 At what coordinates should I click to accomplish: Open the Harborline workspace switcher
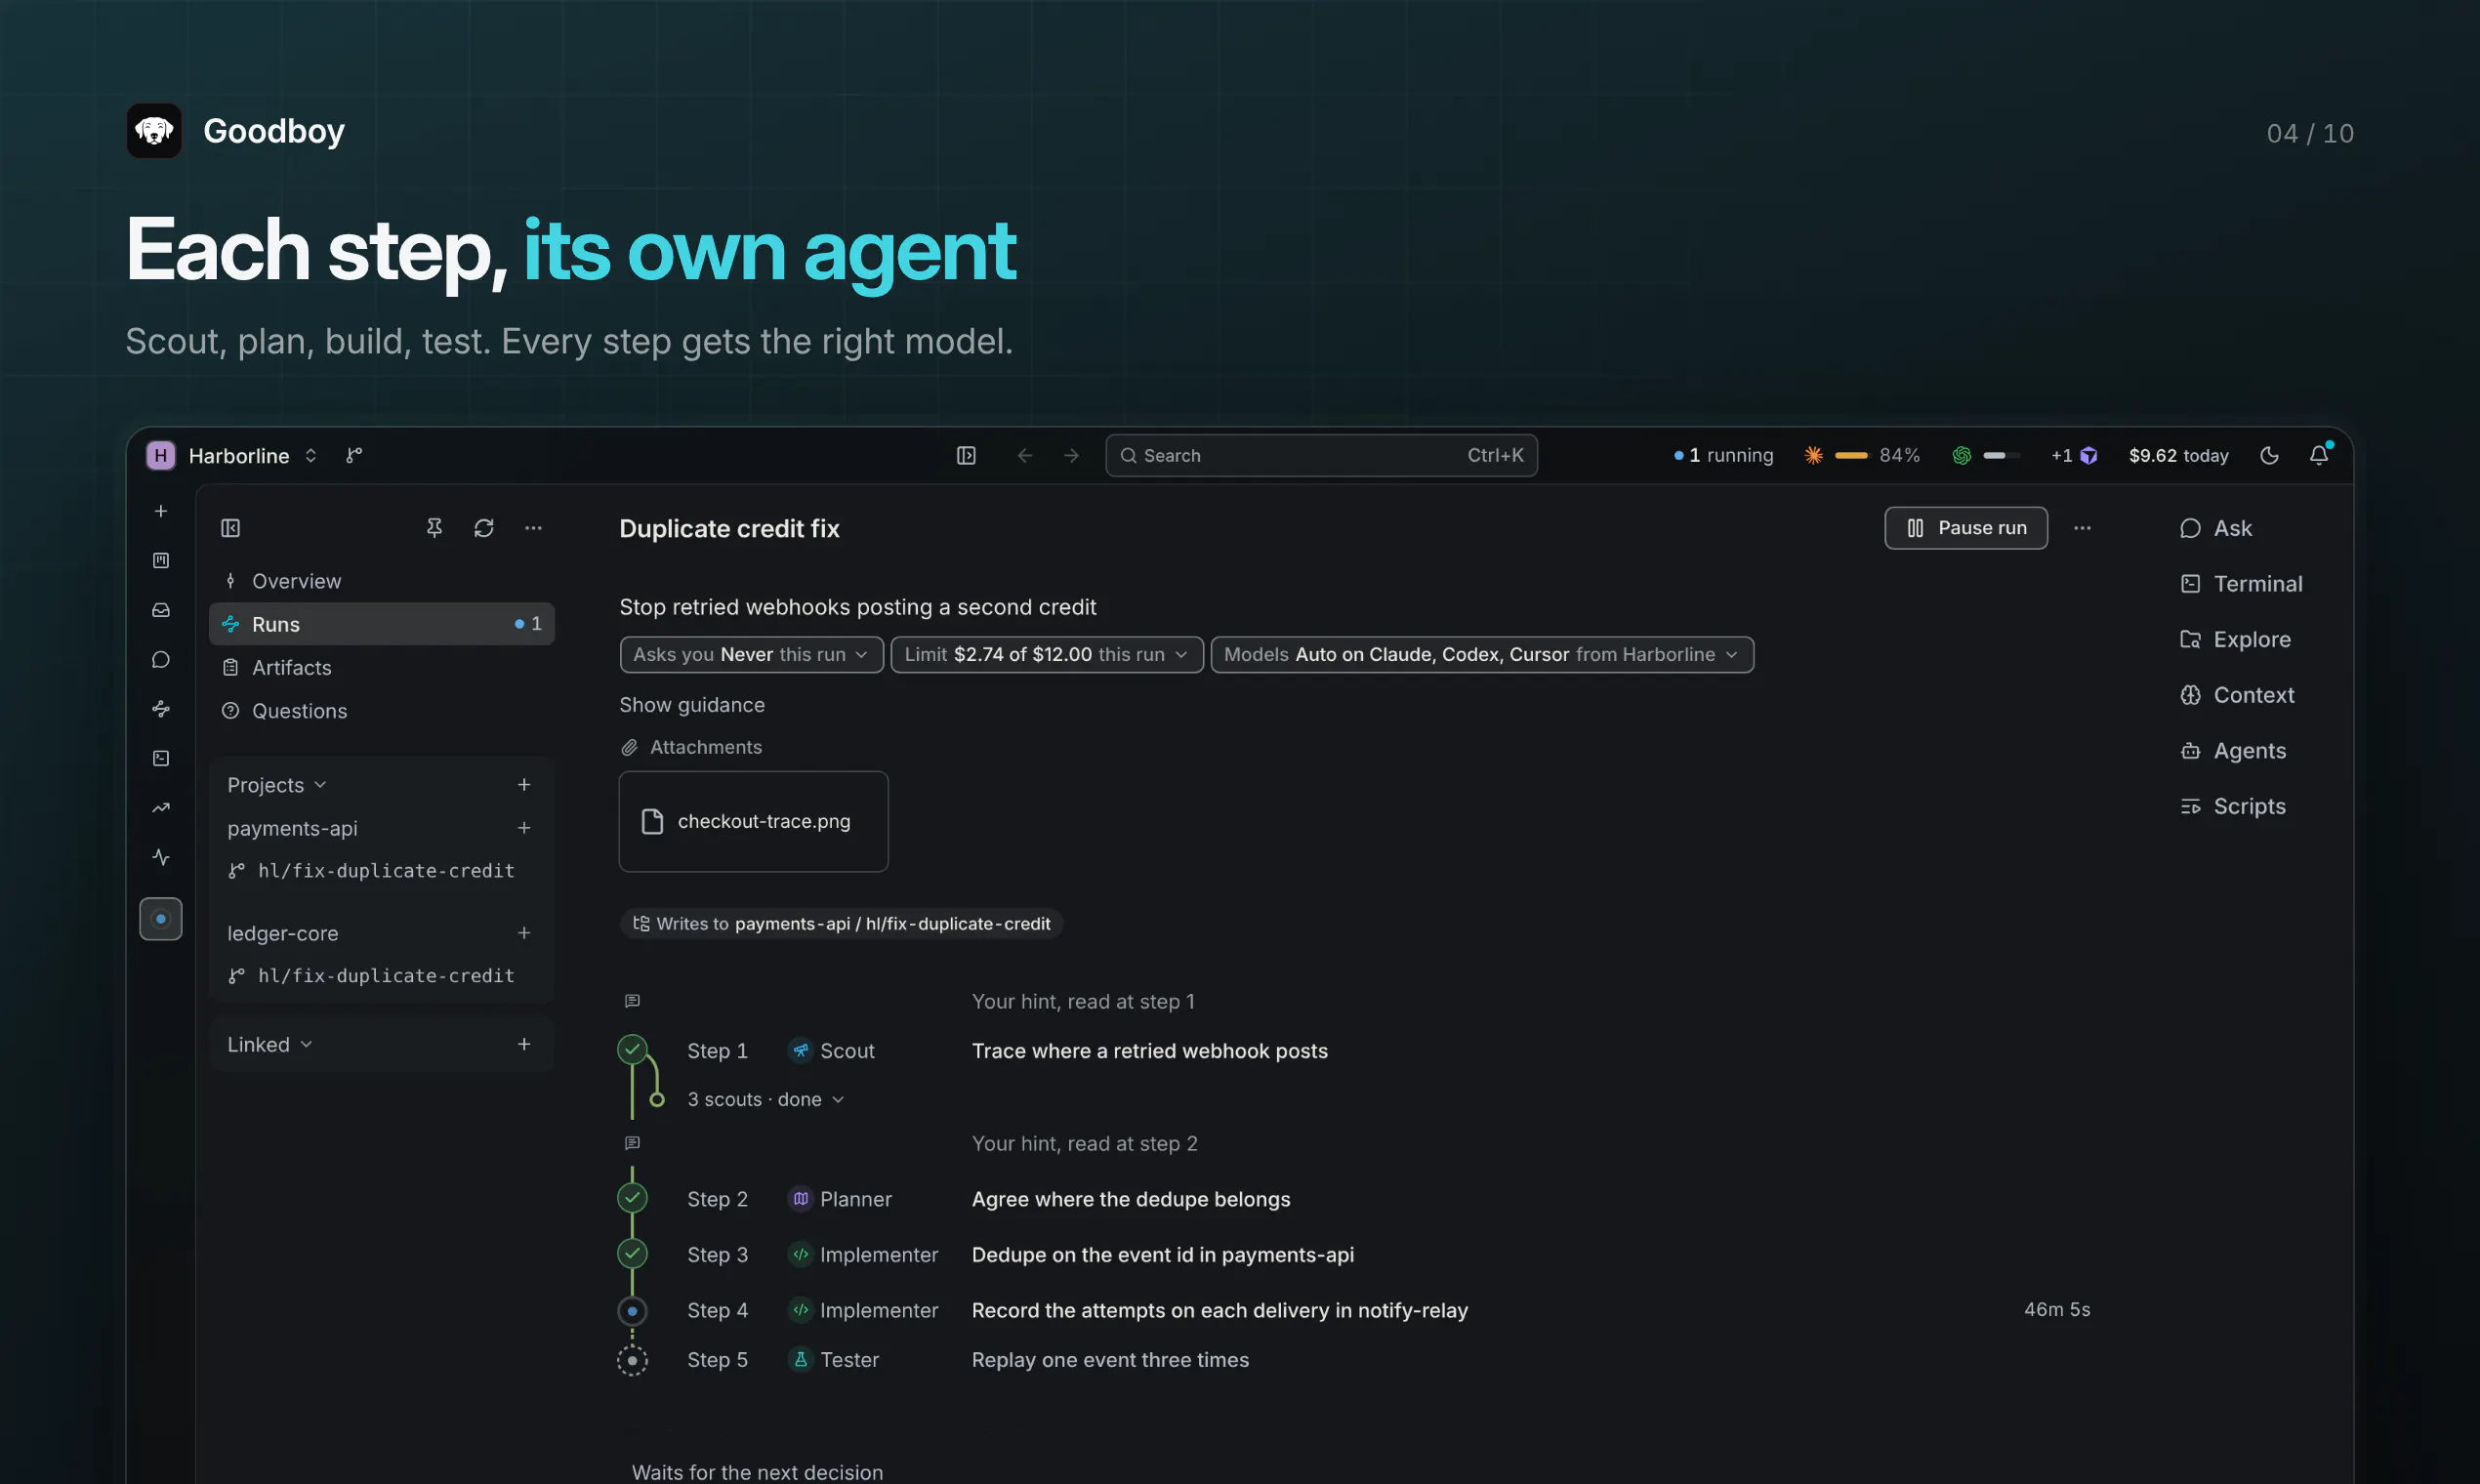[x=232, y=456]
